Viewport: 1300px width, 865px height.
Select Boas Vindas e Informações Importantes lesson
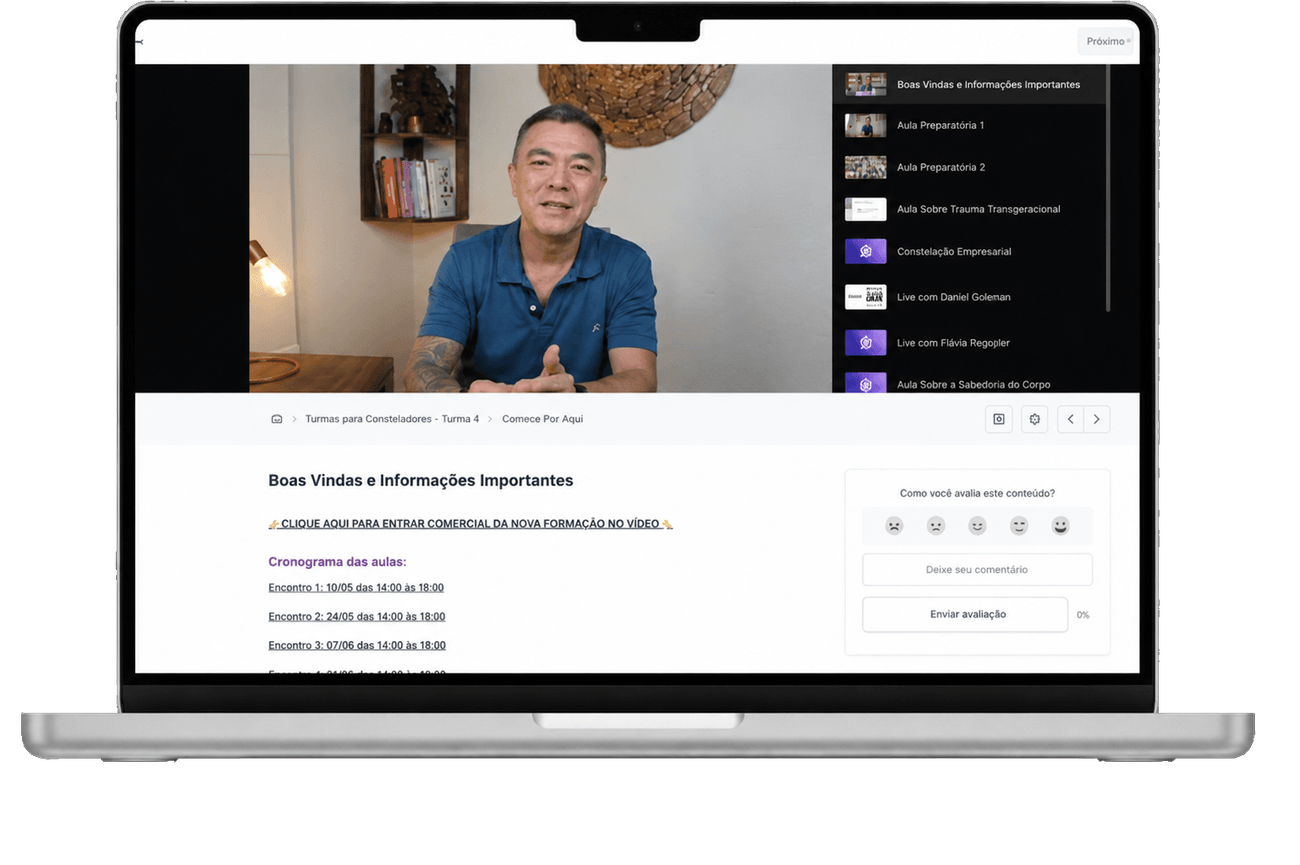[x=969, y=85]
